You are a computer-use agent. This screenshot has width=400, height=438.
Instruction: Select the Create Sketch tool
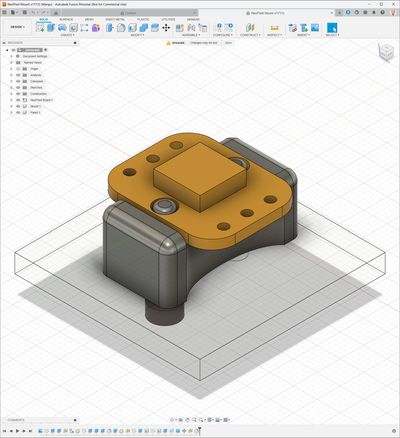40,28
